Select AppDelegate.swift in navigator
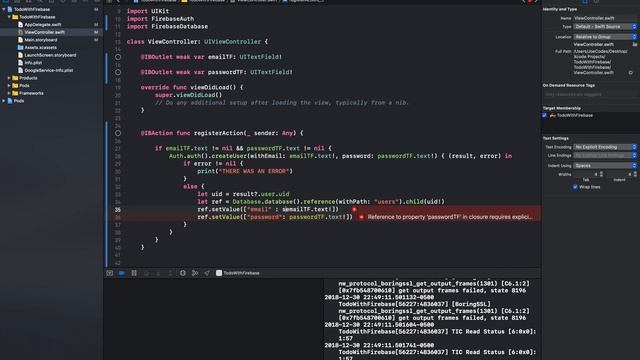This screenshot has height=360, width=640. click(42, 24)
